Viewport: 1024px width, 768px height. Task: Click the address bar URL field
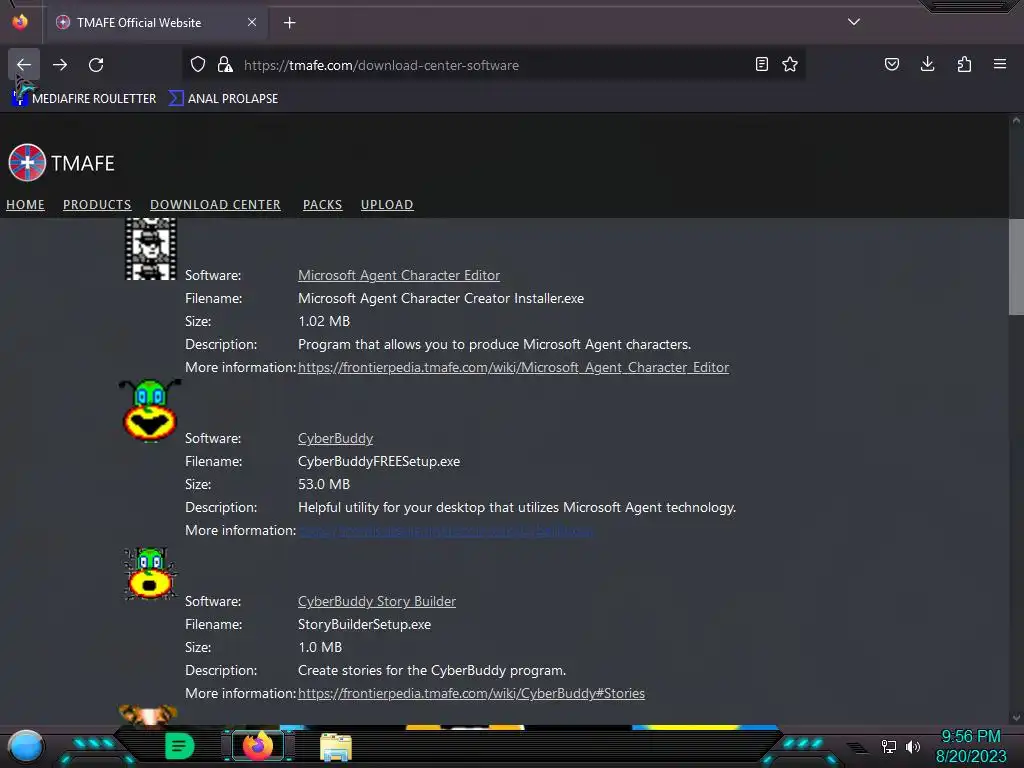pos(496,65)
